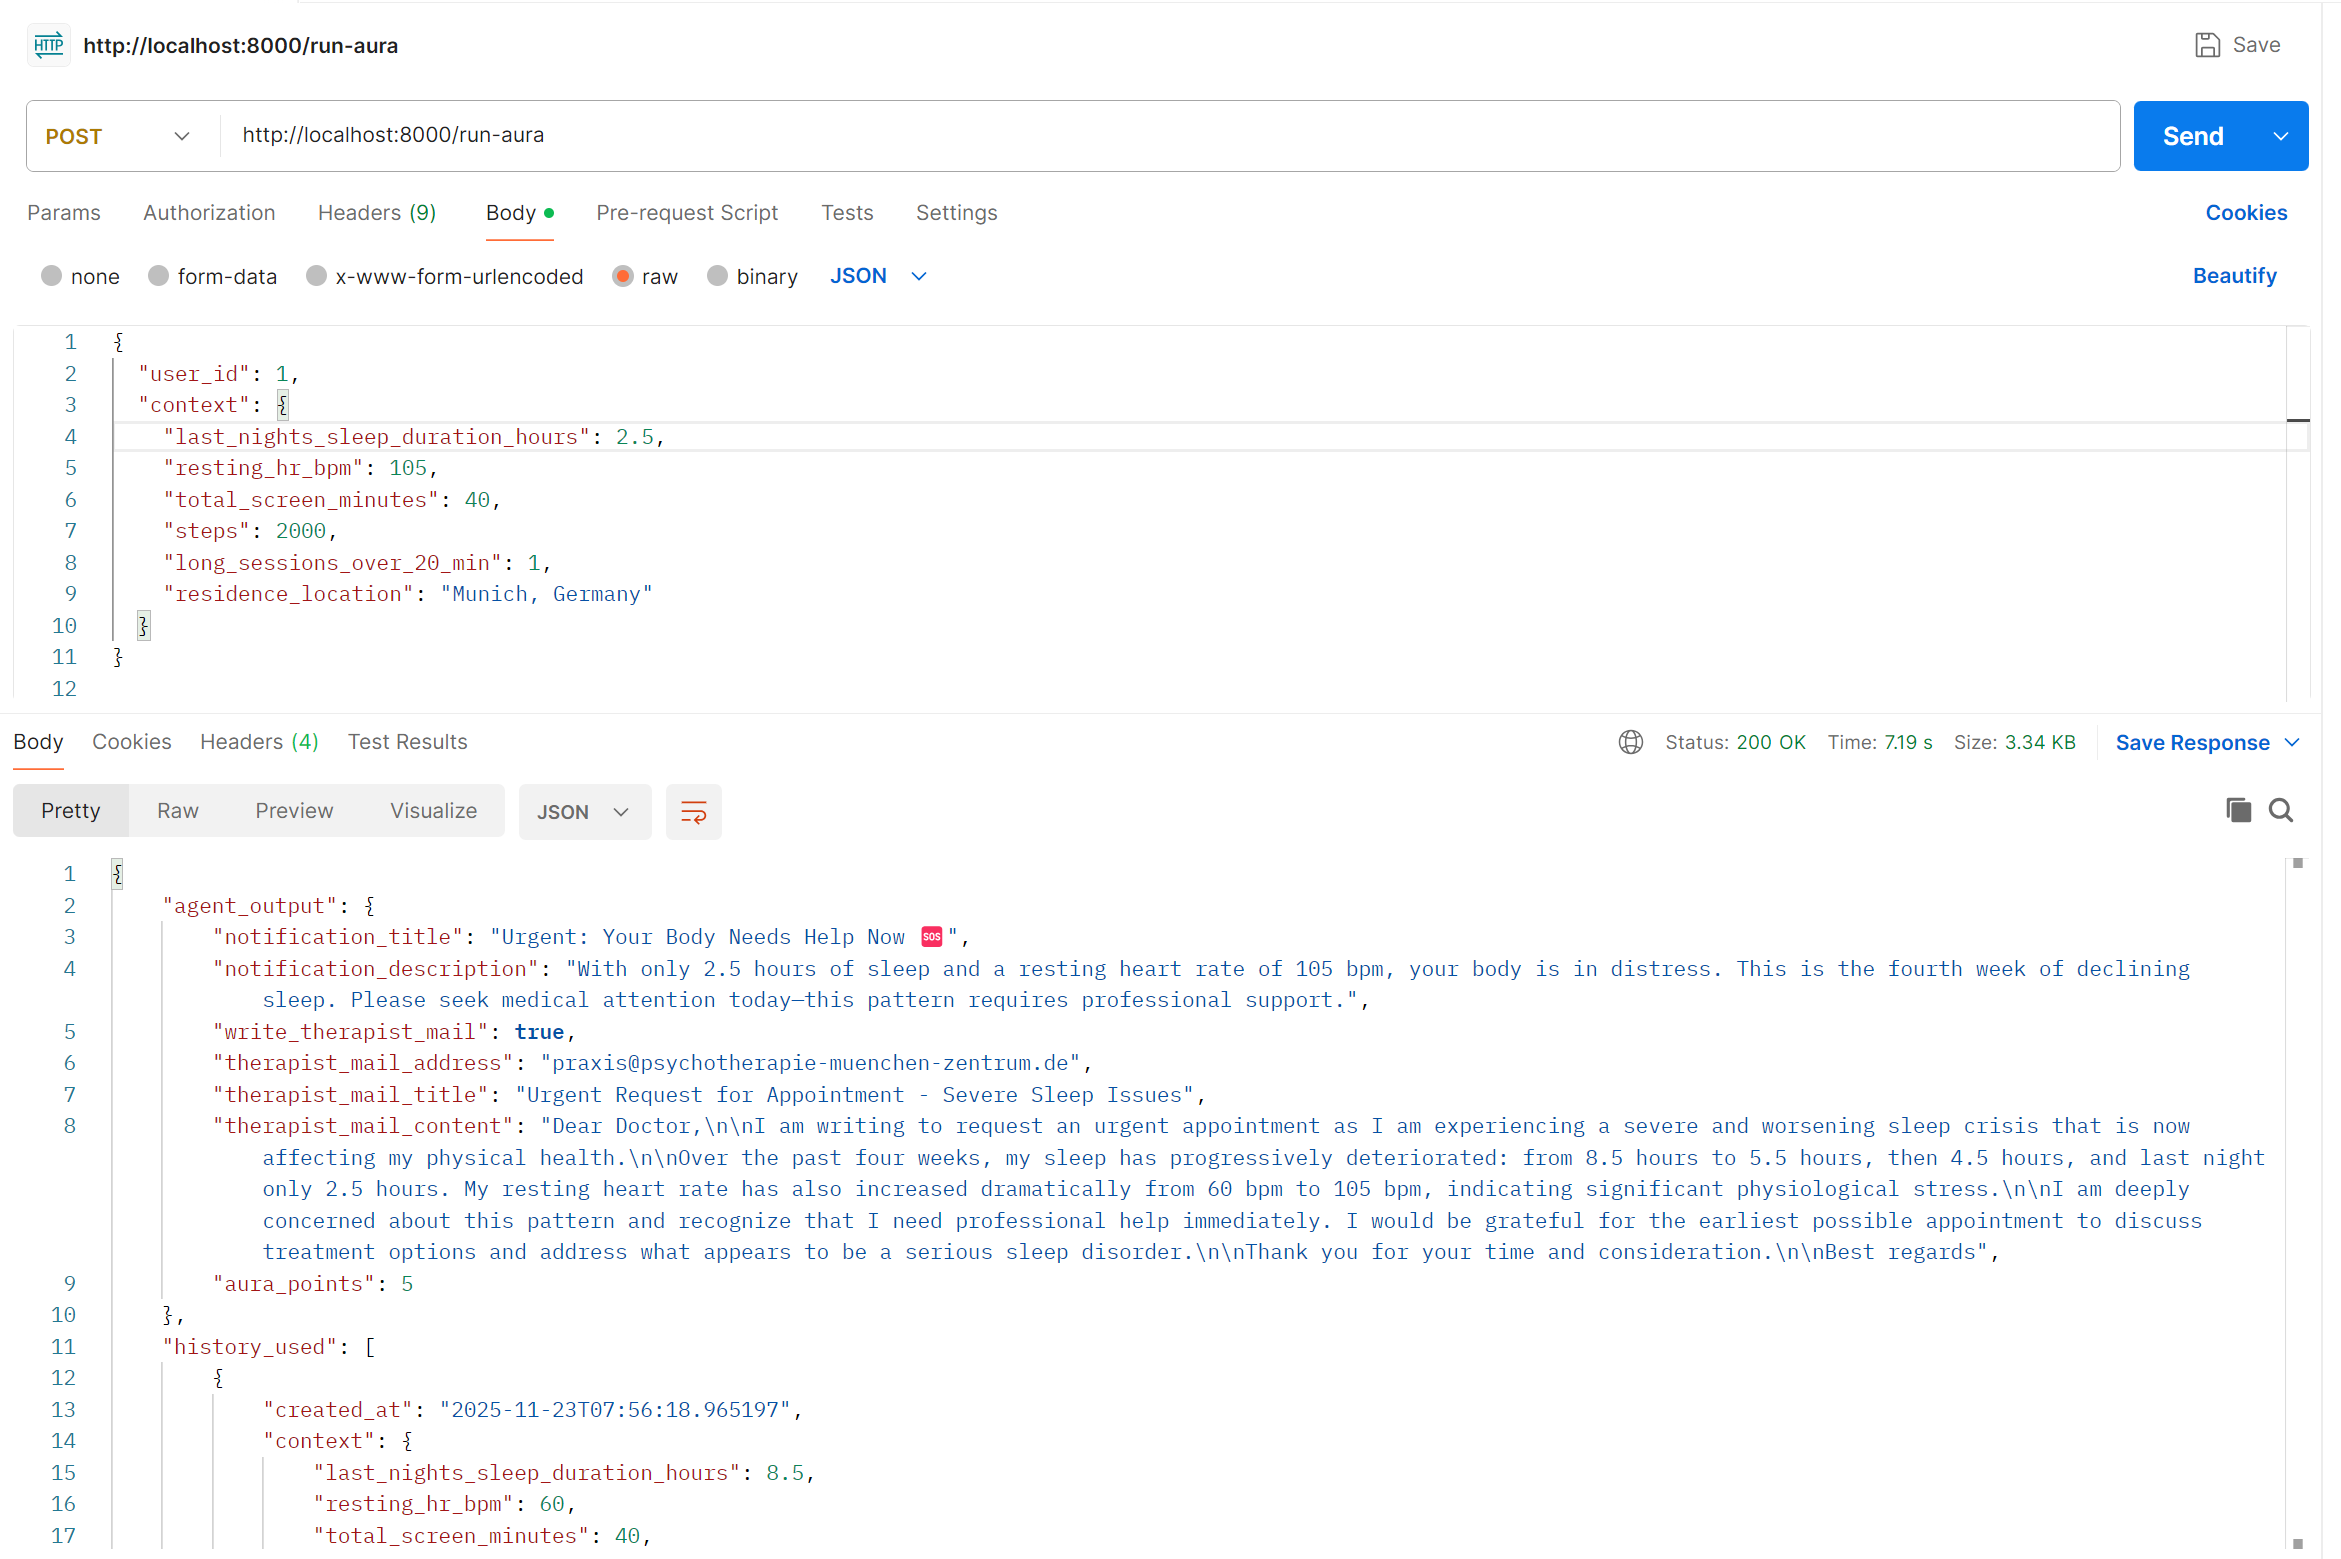This screenshot has height=1559, width=2341.
Task: Click the Beautify link
Action: [x=2234, y=276]
